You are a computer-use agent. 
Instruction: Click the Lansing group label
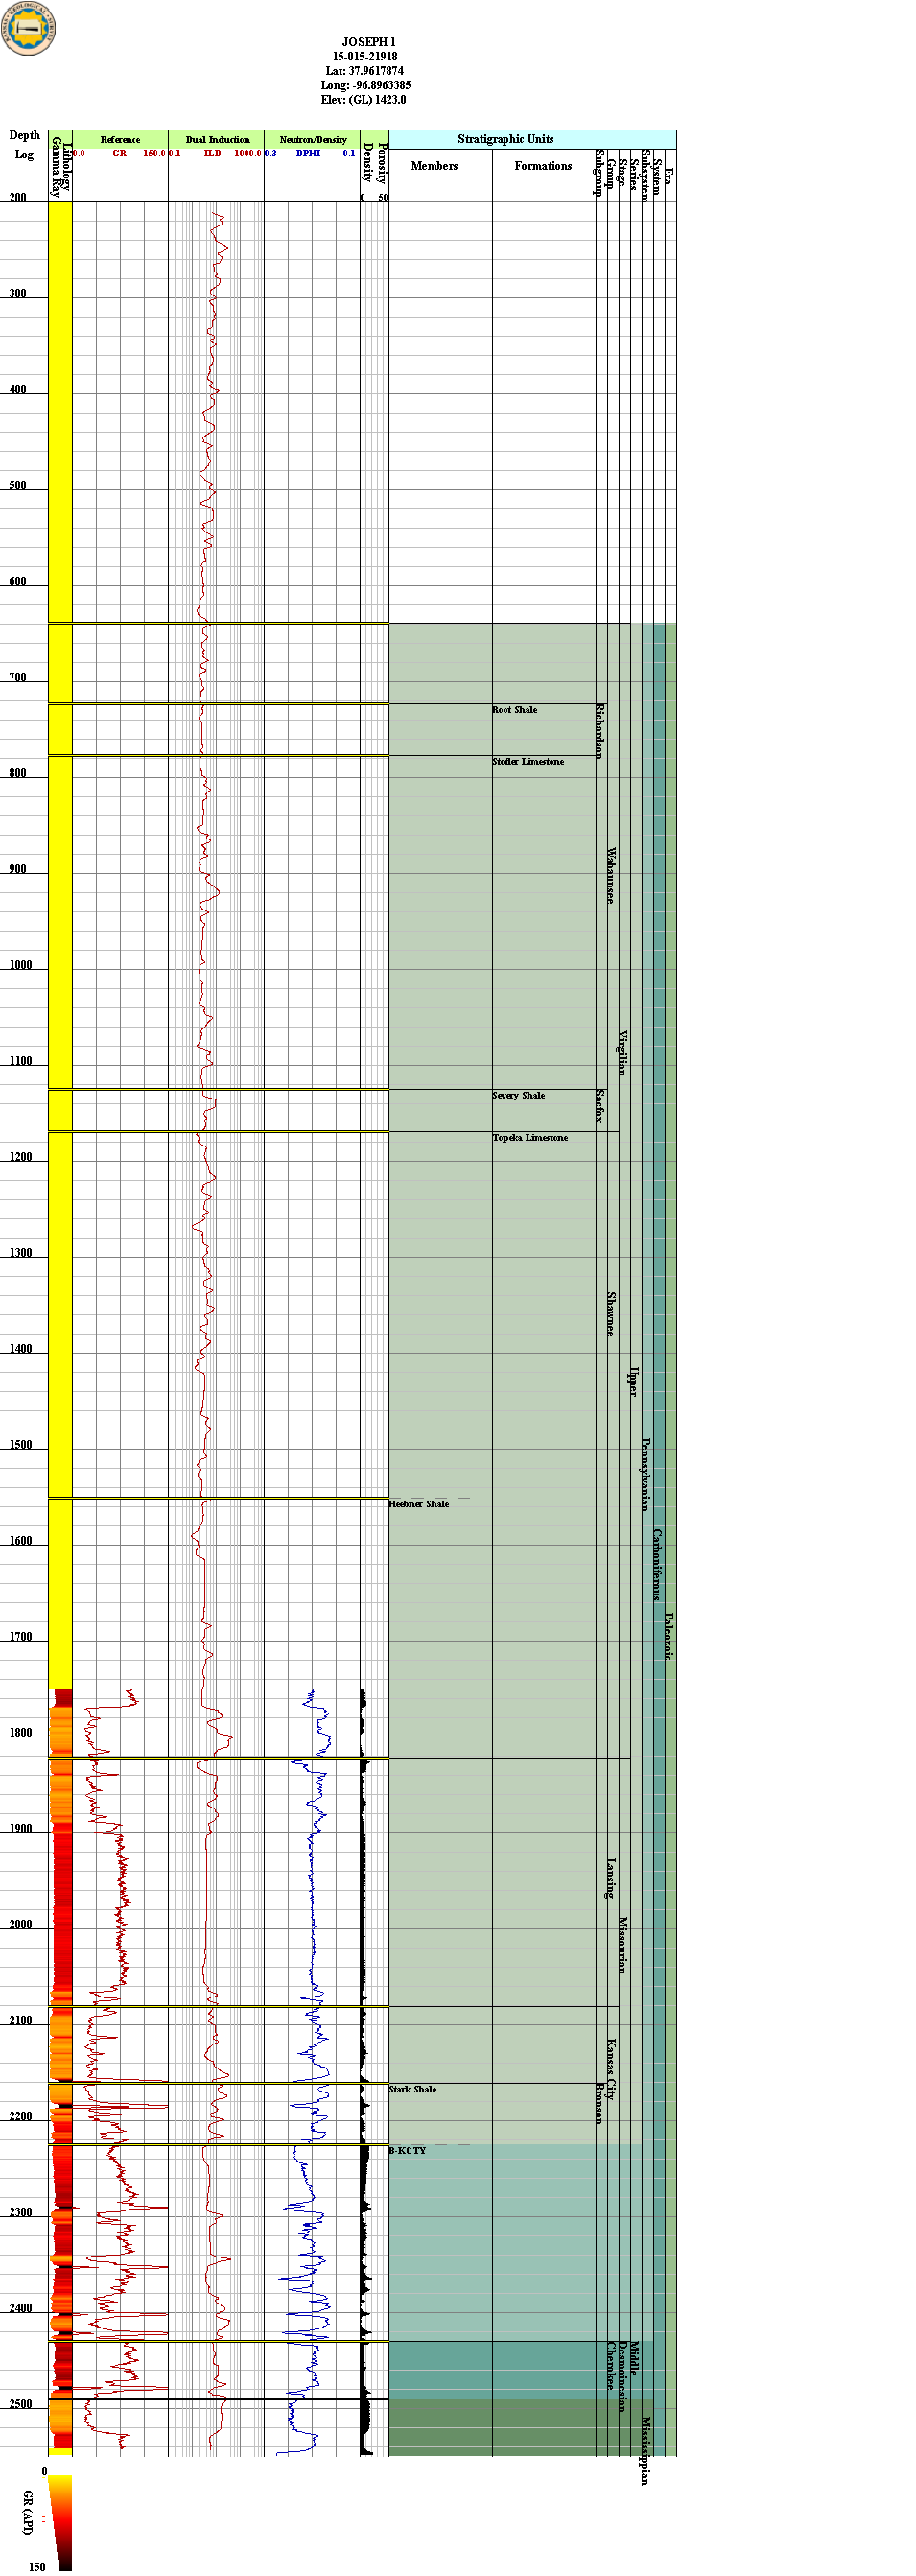[x=611, y=1879]
